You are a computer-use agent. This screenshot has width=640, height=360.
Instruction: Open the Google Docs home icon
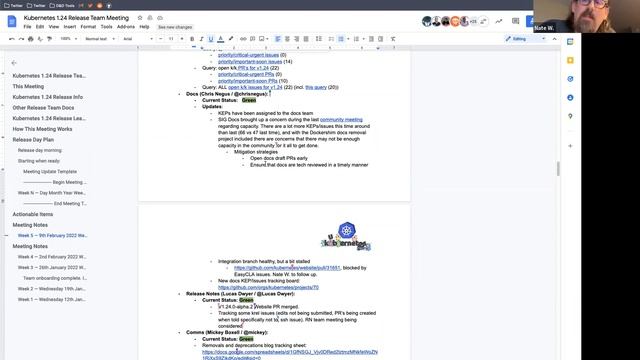pyautogui.click(x=12, y=21)
